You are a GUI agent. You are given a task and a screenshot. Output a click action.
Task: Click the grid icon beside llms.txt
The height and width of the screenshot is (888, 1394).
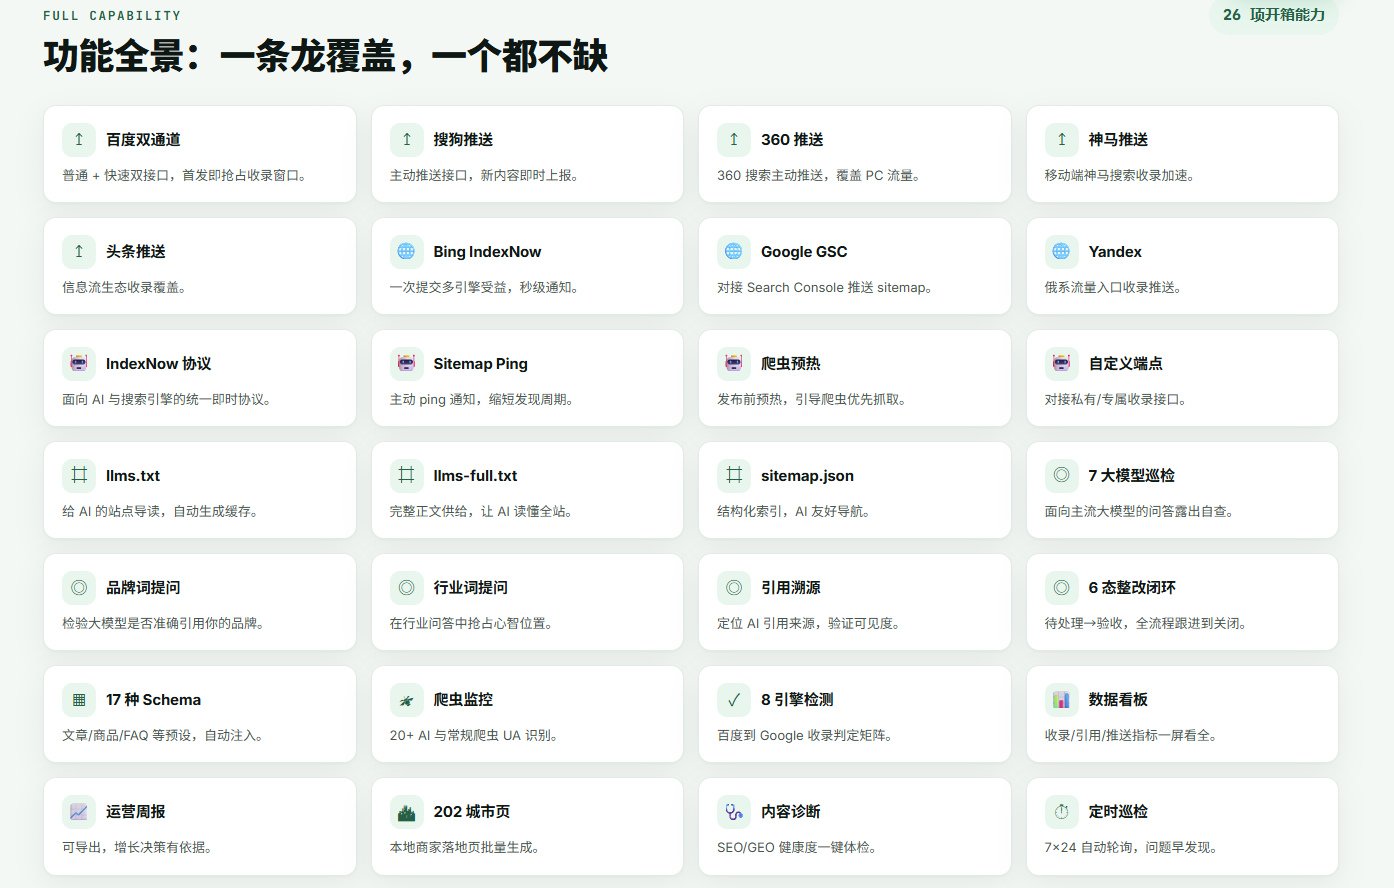[x=79, y=476]
